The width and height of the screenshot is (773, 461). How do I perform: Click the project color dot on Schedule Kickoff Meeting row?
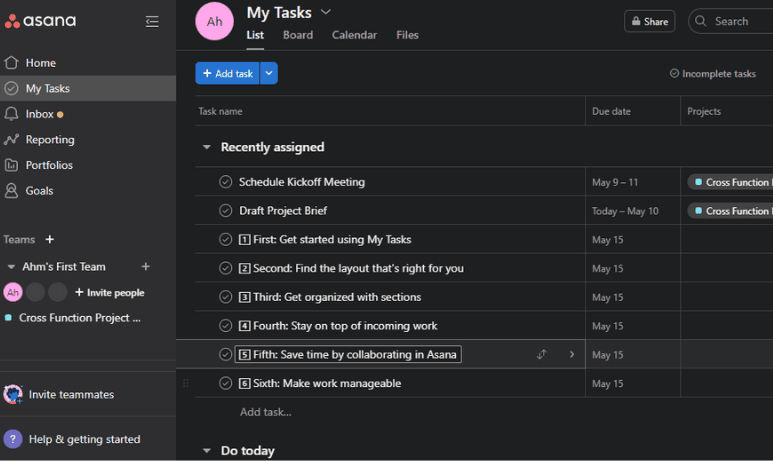pyautogui.click(x=698, y=182)
